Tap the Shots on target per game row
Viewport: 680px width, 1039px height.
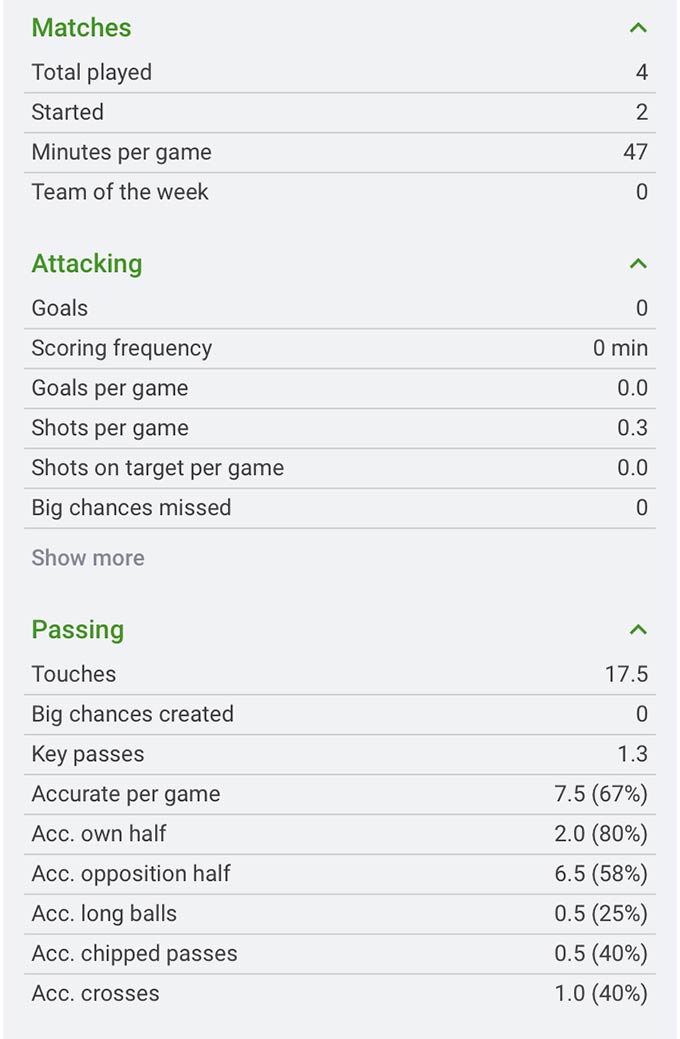(340, 468)
